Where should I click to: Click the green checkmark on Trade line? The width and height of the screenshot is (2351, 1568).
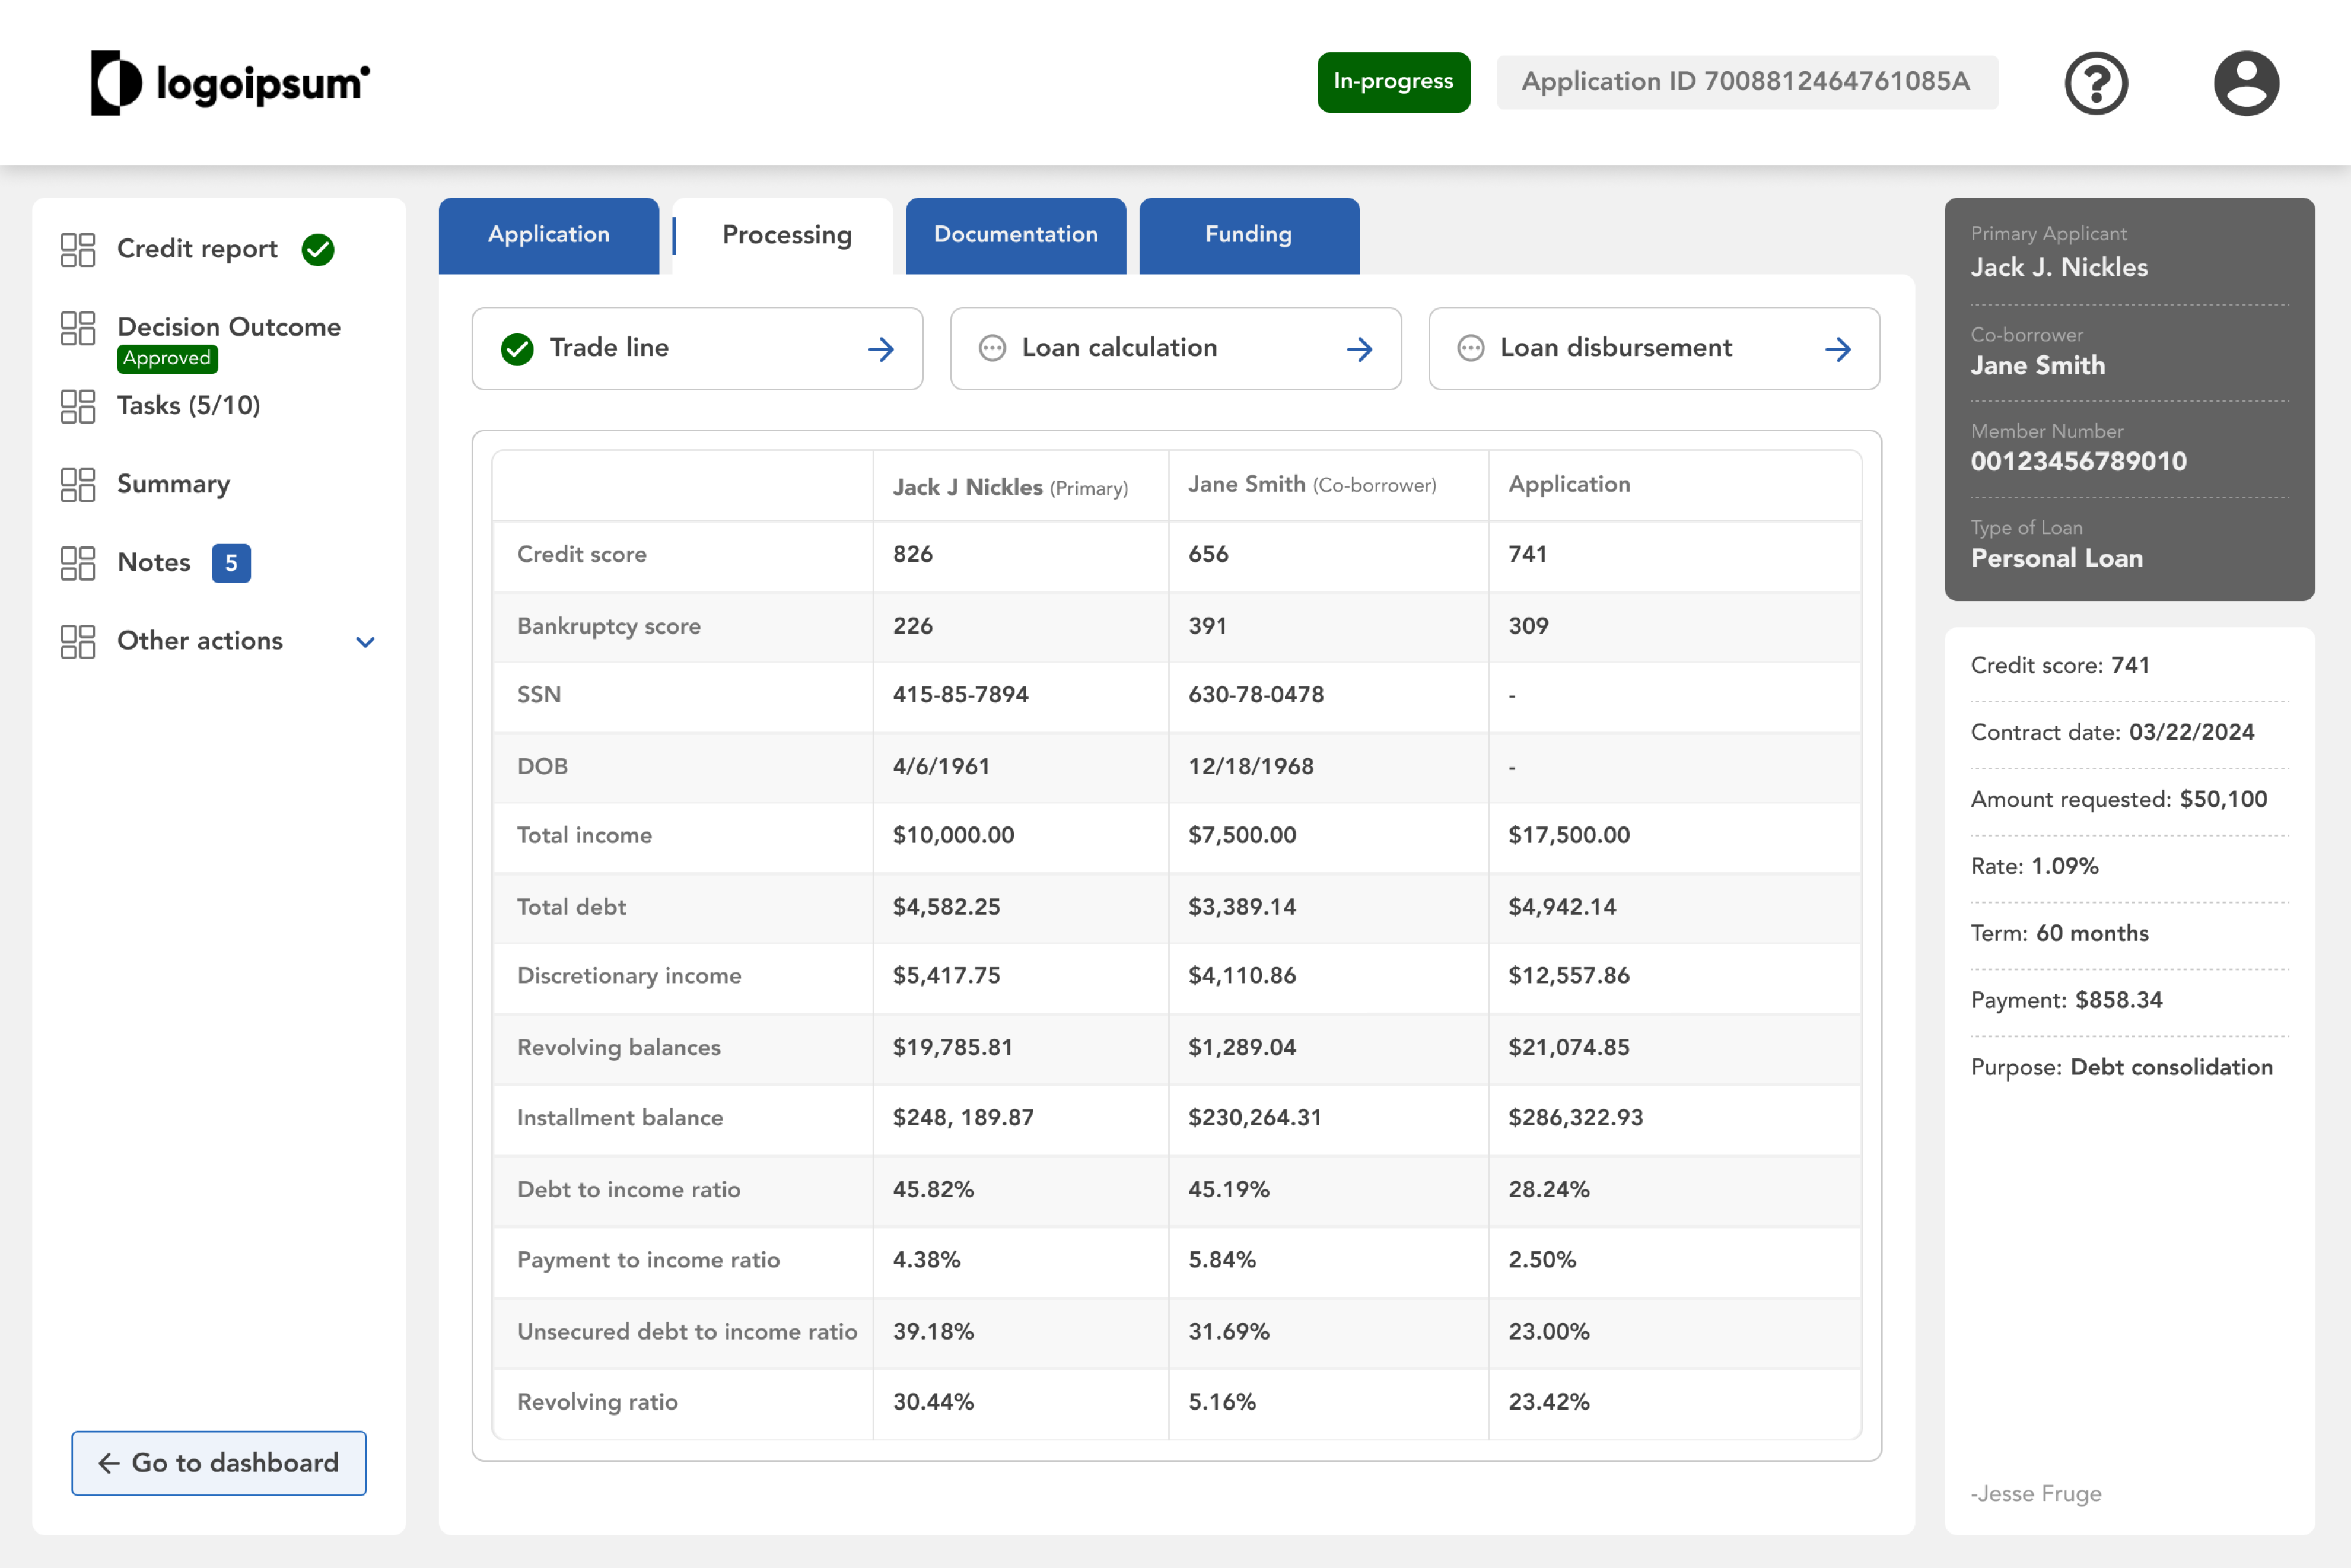pos(517,349)
